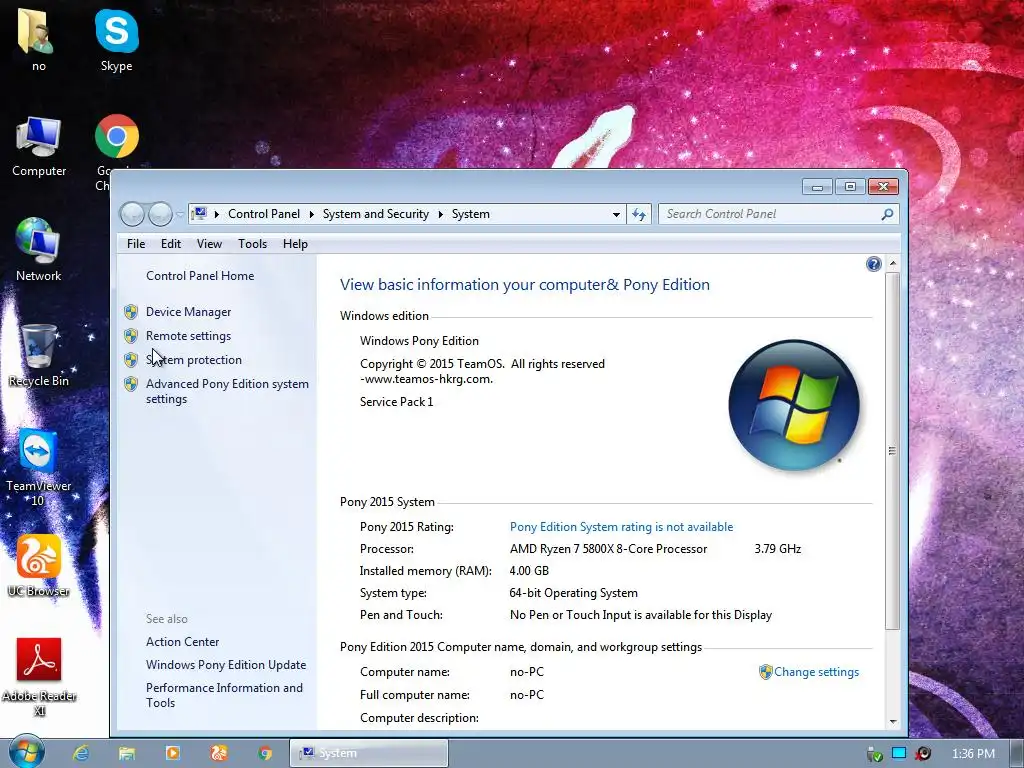Click the shield icon beside Remote settings
The width and height of the screenshot is (1024, 768).
[131, 336]
